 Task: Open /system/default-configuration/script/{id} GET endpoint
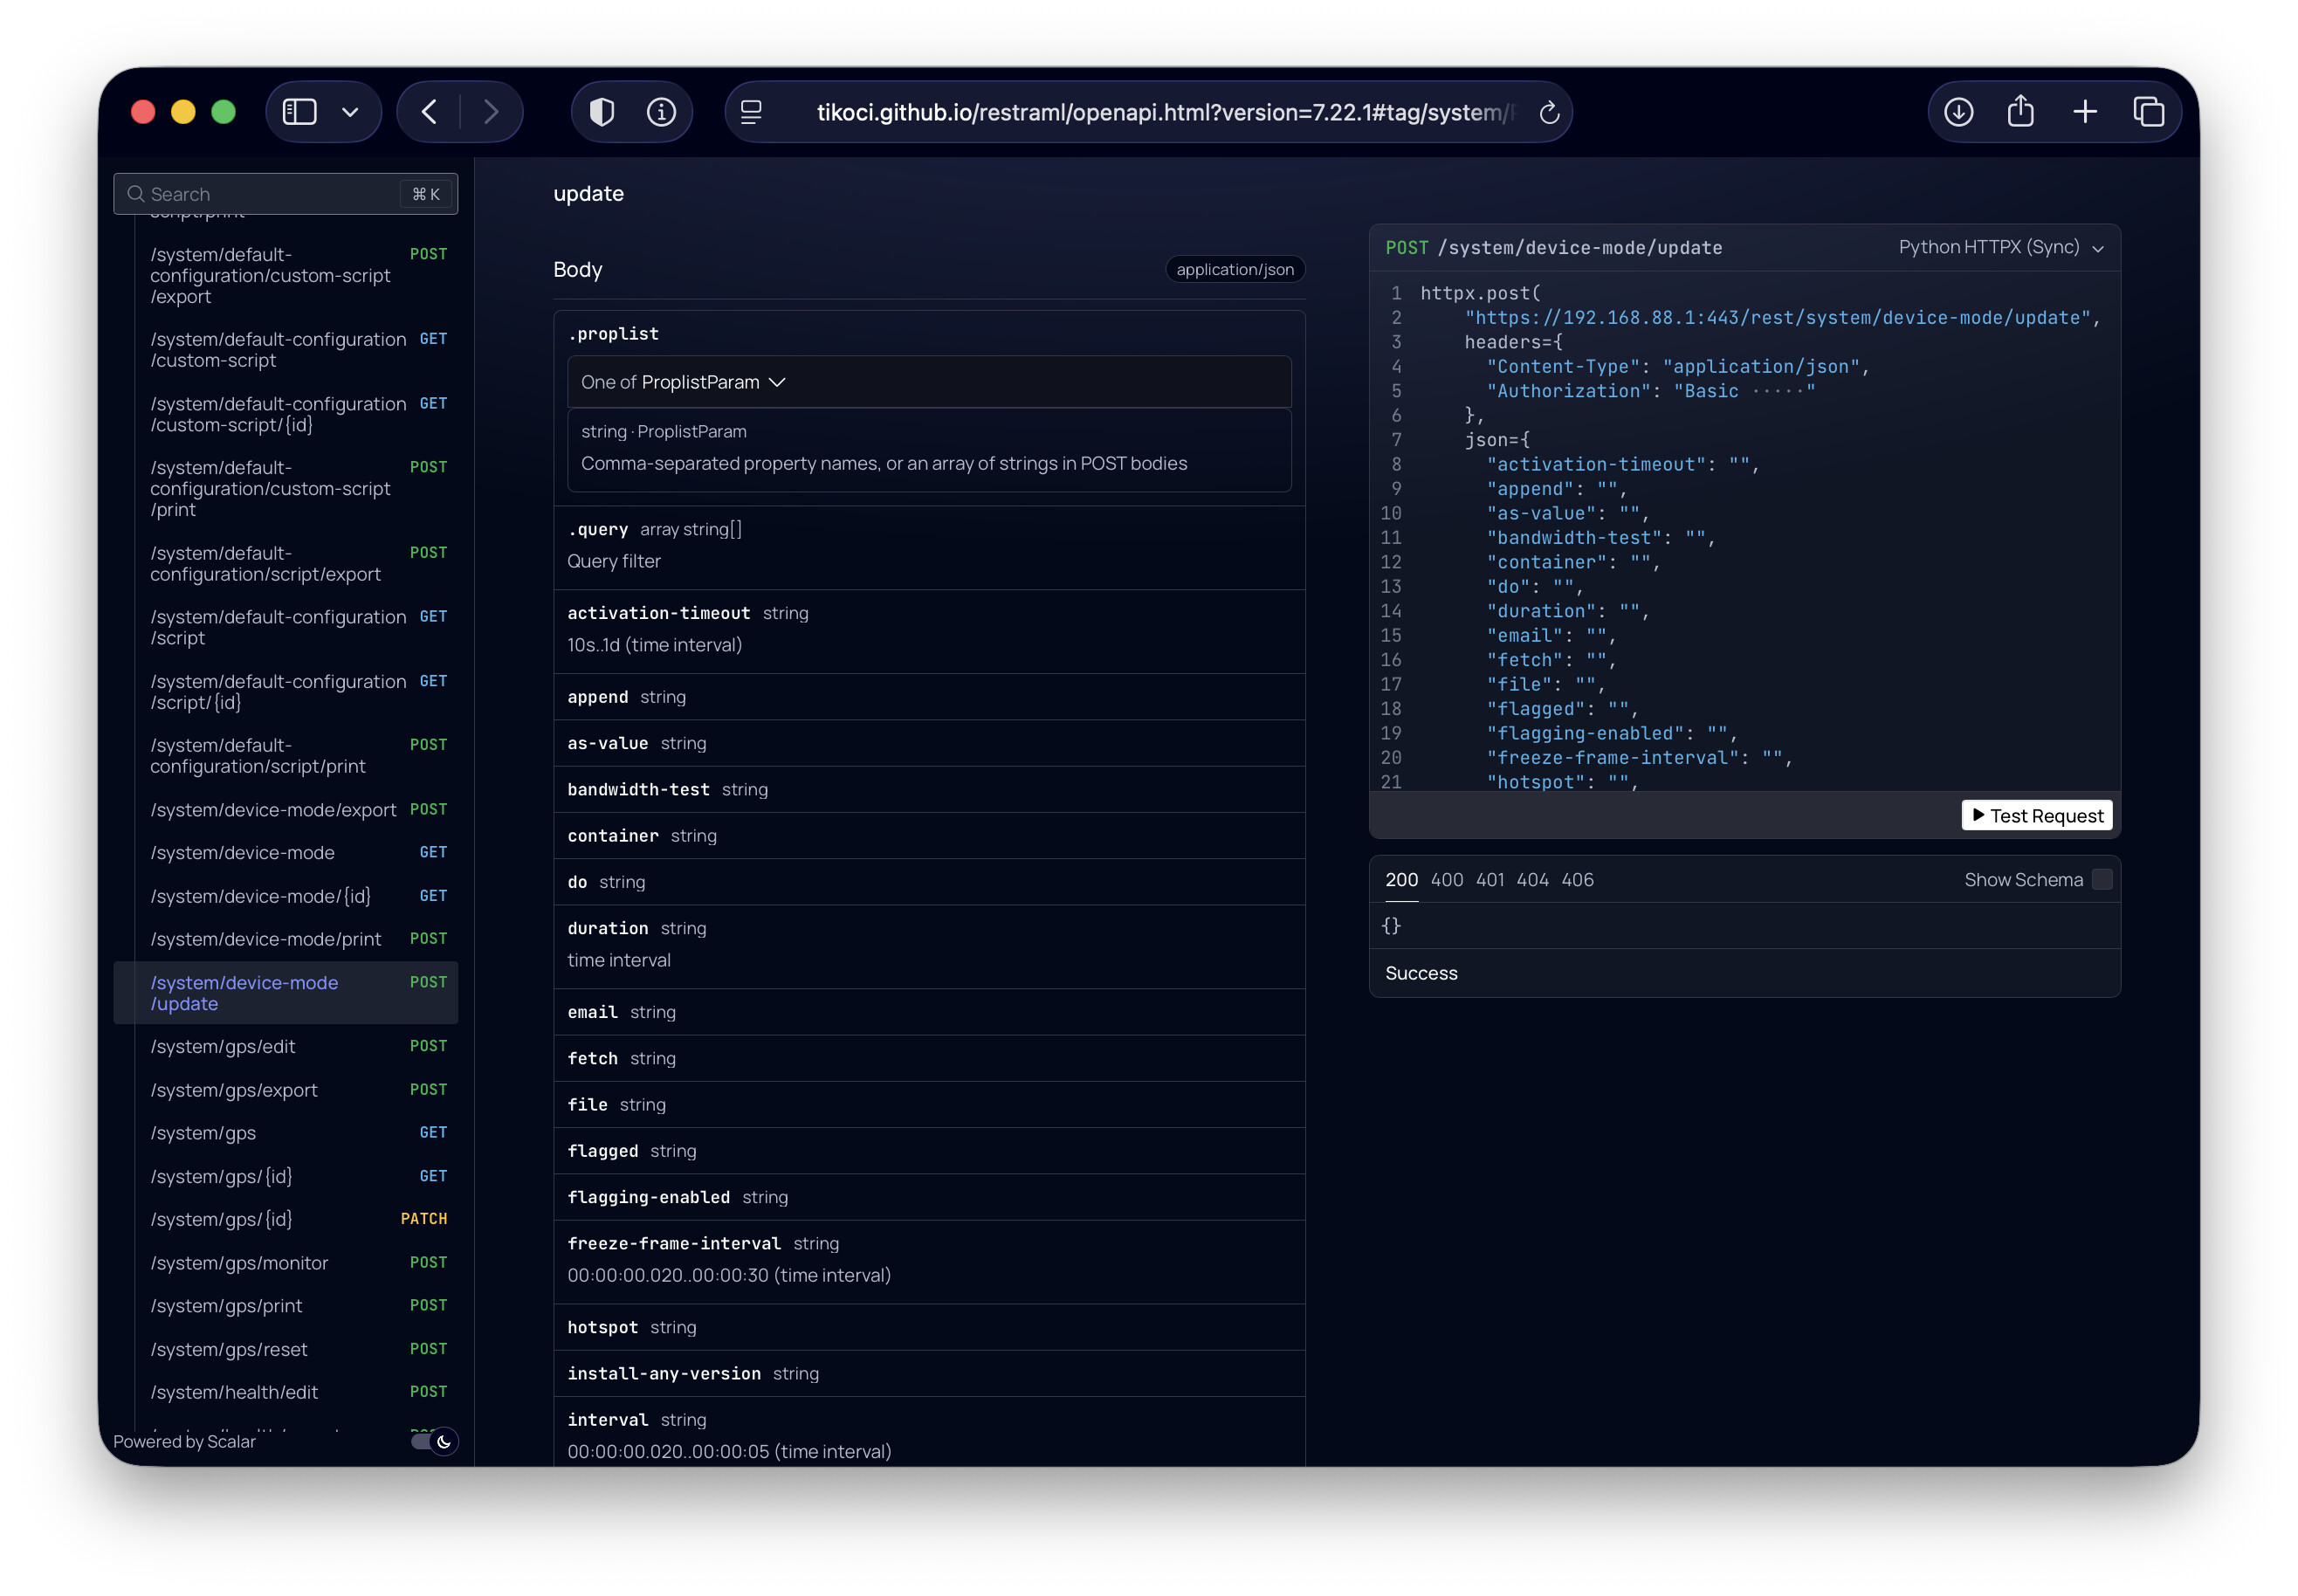pyautogui.click(x=286, y=692)
